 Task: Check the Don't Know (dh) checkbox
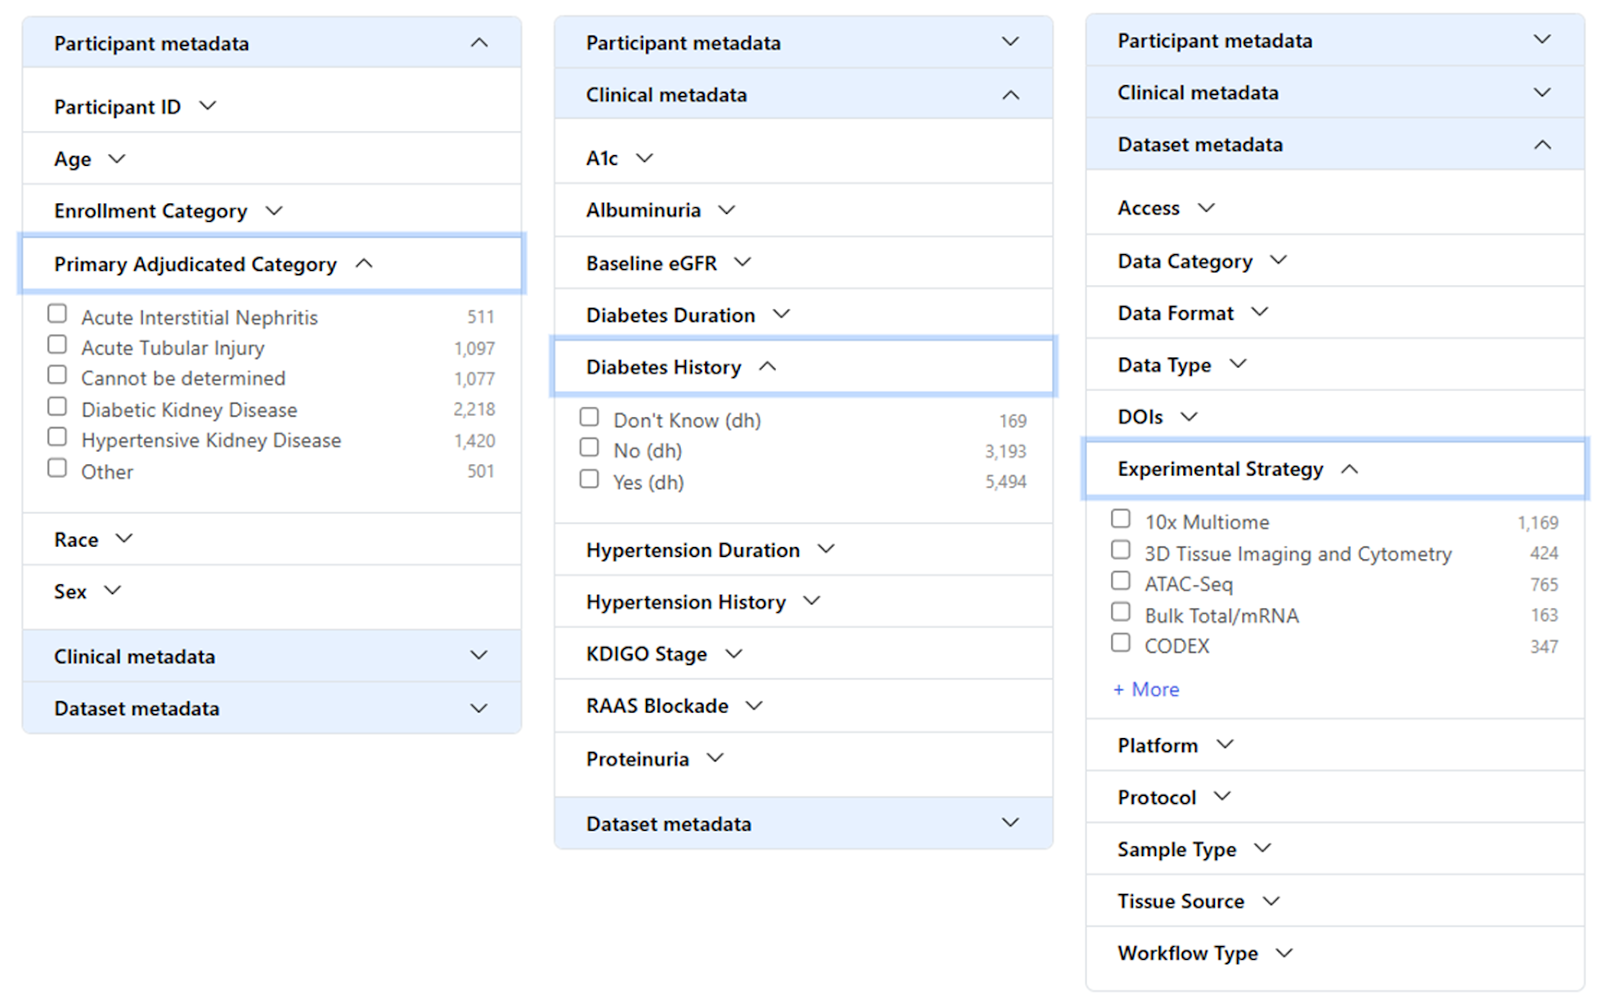(590, 417)
